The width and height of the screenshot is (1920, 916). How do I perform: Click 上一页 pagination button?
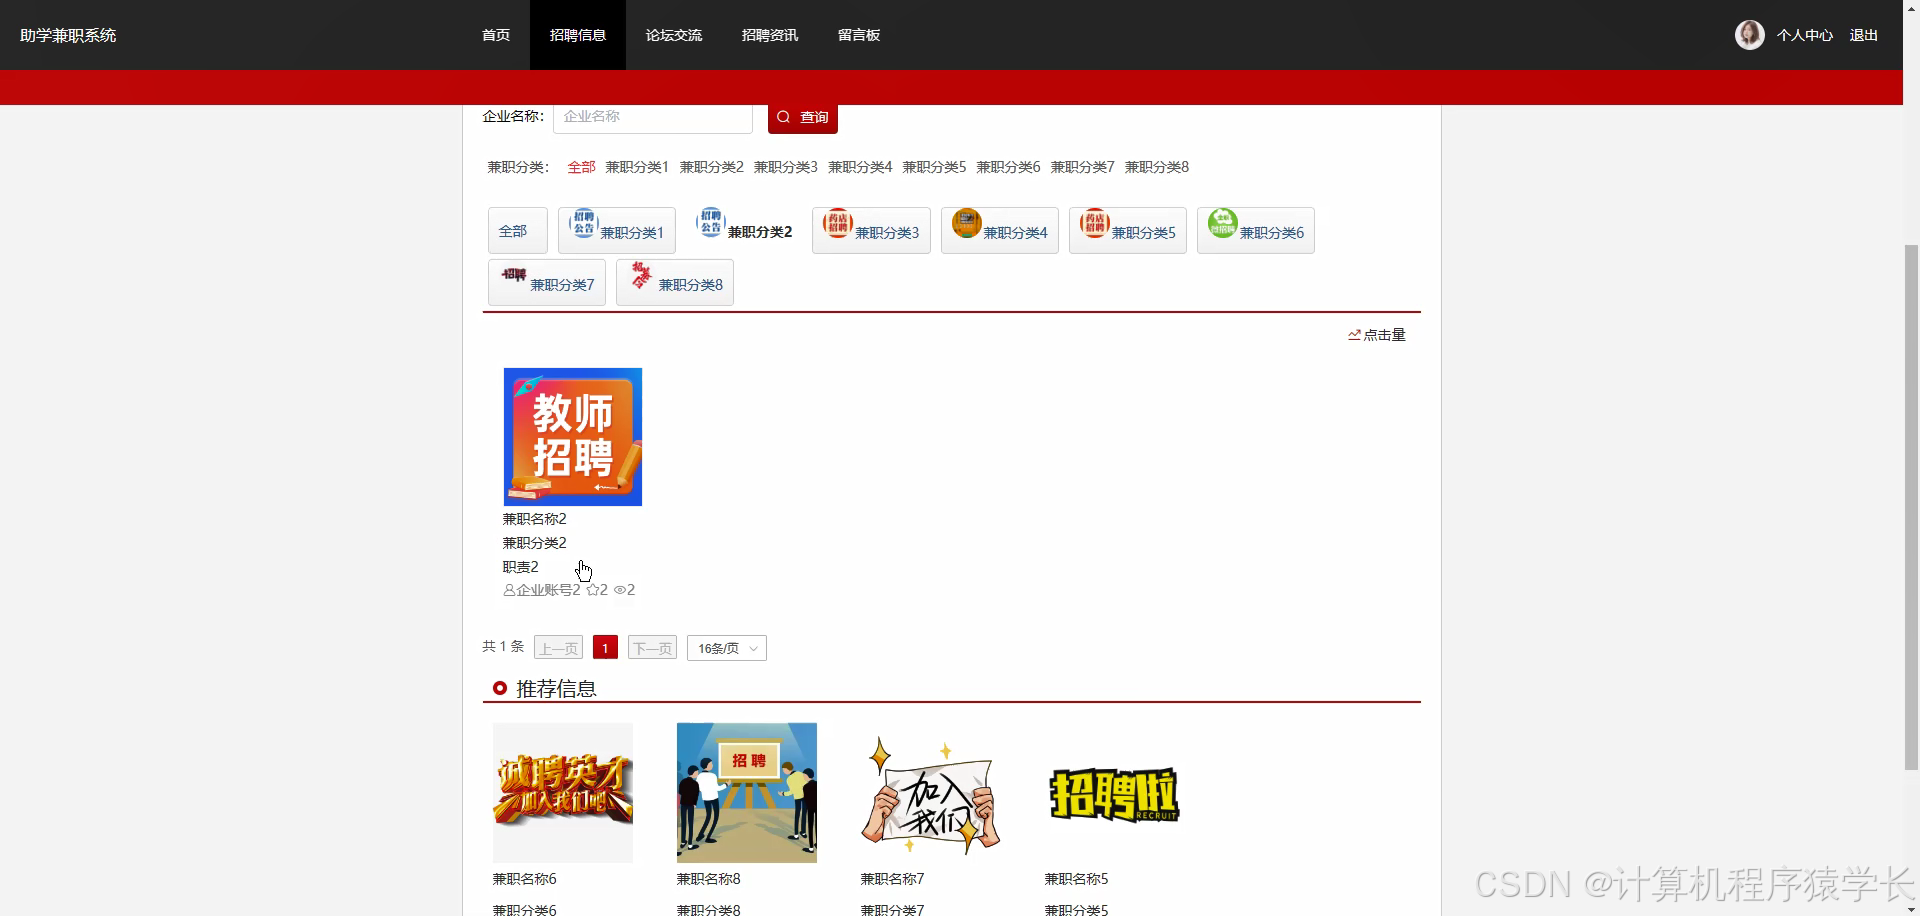coord(558,648)
